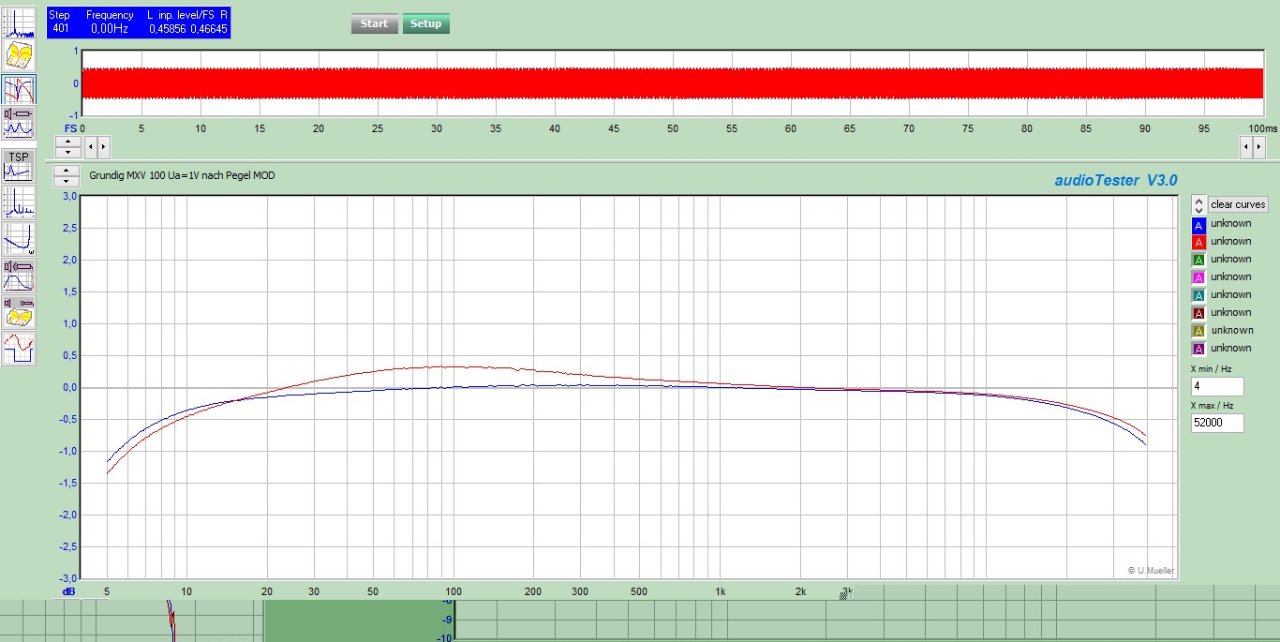Image resolution: width=1280 pixels, height=642 pixels.
Task: Click the clear curves button
Action: point(1238,204)
